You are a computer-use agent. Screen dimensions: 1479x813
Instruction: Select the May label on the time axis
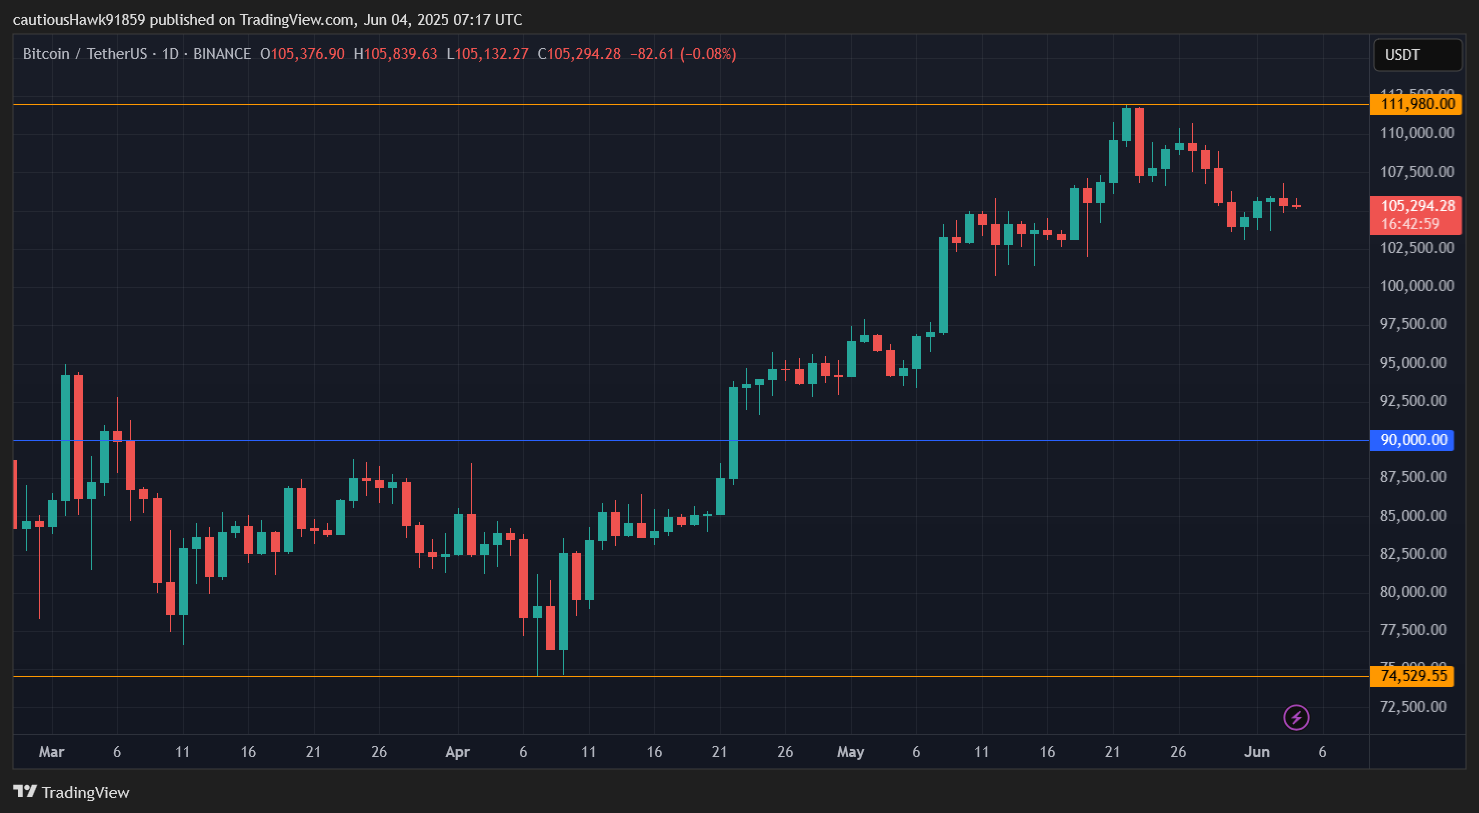coord(851,752)
